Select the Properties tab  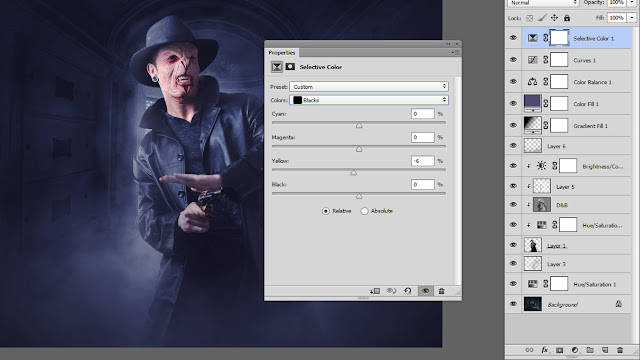coord(282,53)
